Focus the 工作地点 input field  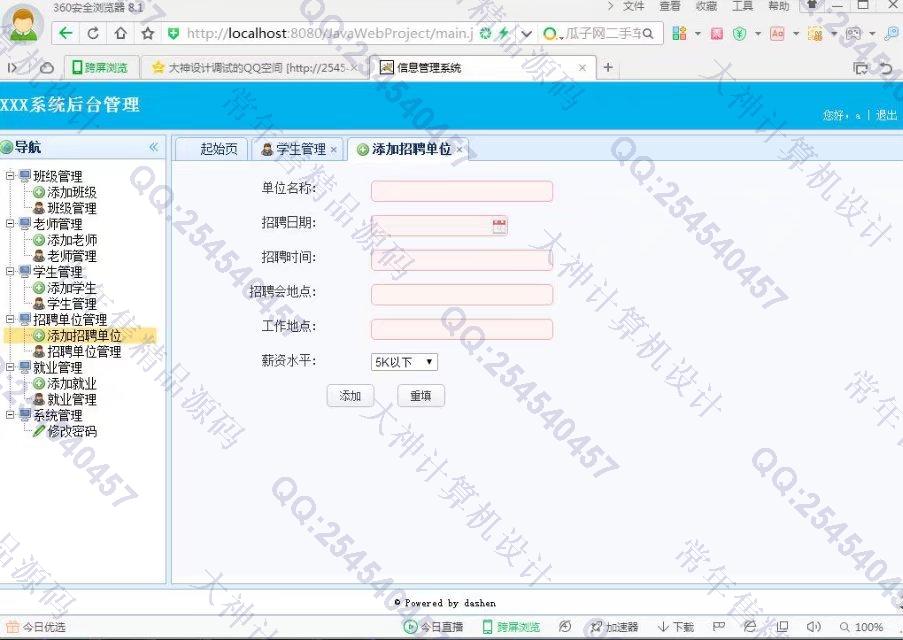(x=462, y=330)
